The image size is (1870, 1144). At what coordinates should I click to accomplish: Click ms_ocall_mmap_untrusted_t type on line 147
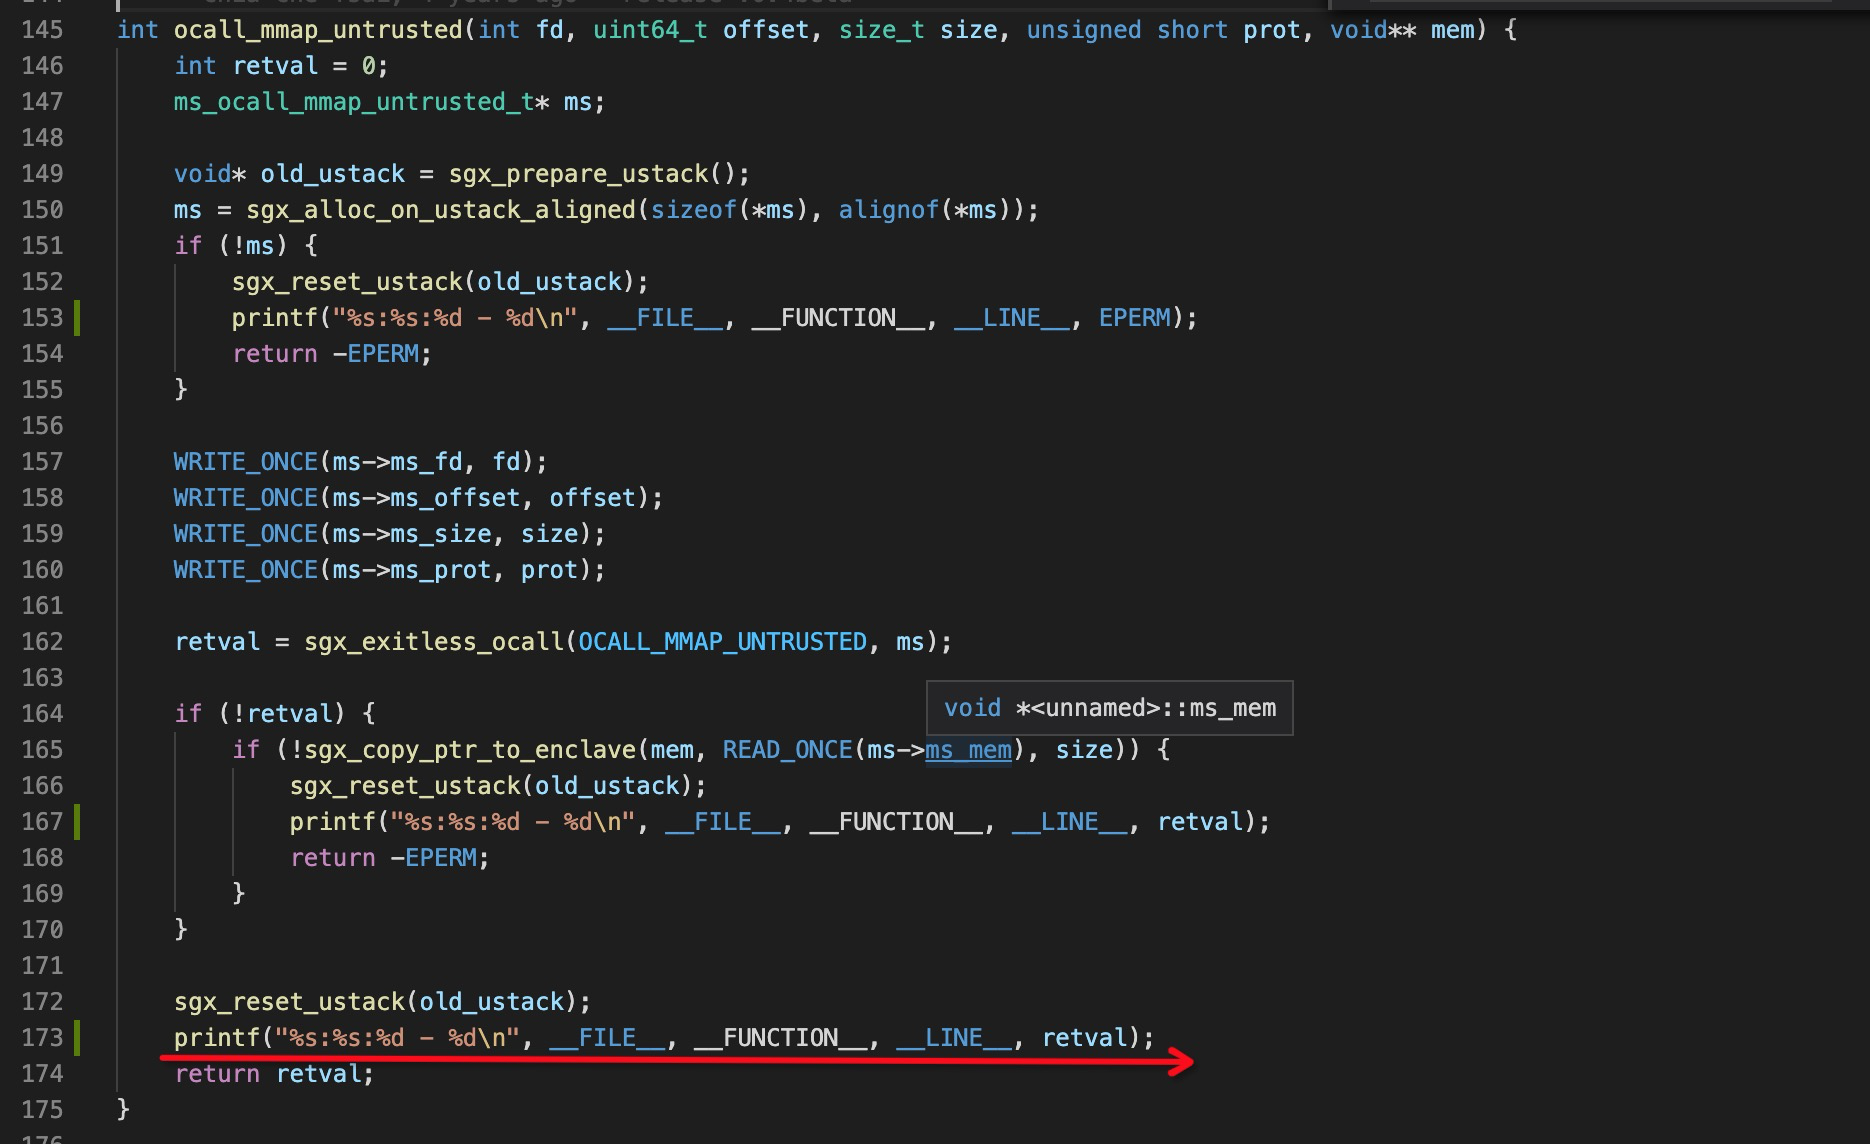354,102
